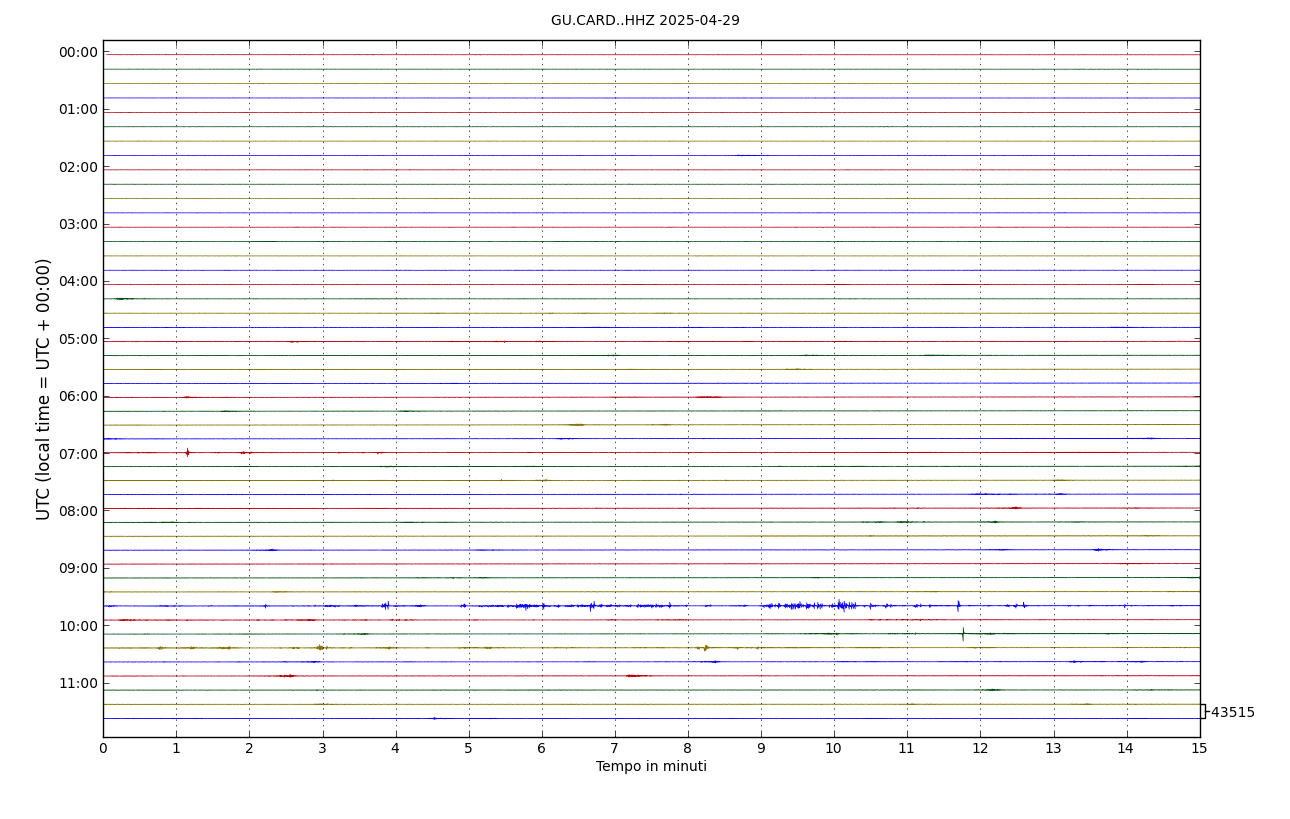
Task: Click the x-axis tick label 4
Action: point(395,749)
